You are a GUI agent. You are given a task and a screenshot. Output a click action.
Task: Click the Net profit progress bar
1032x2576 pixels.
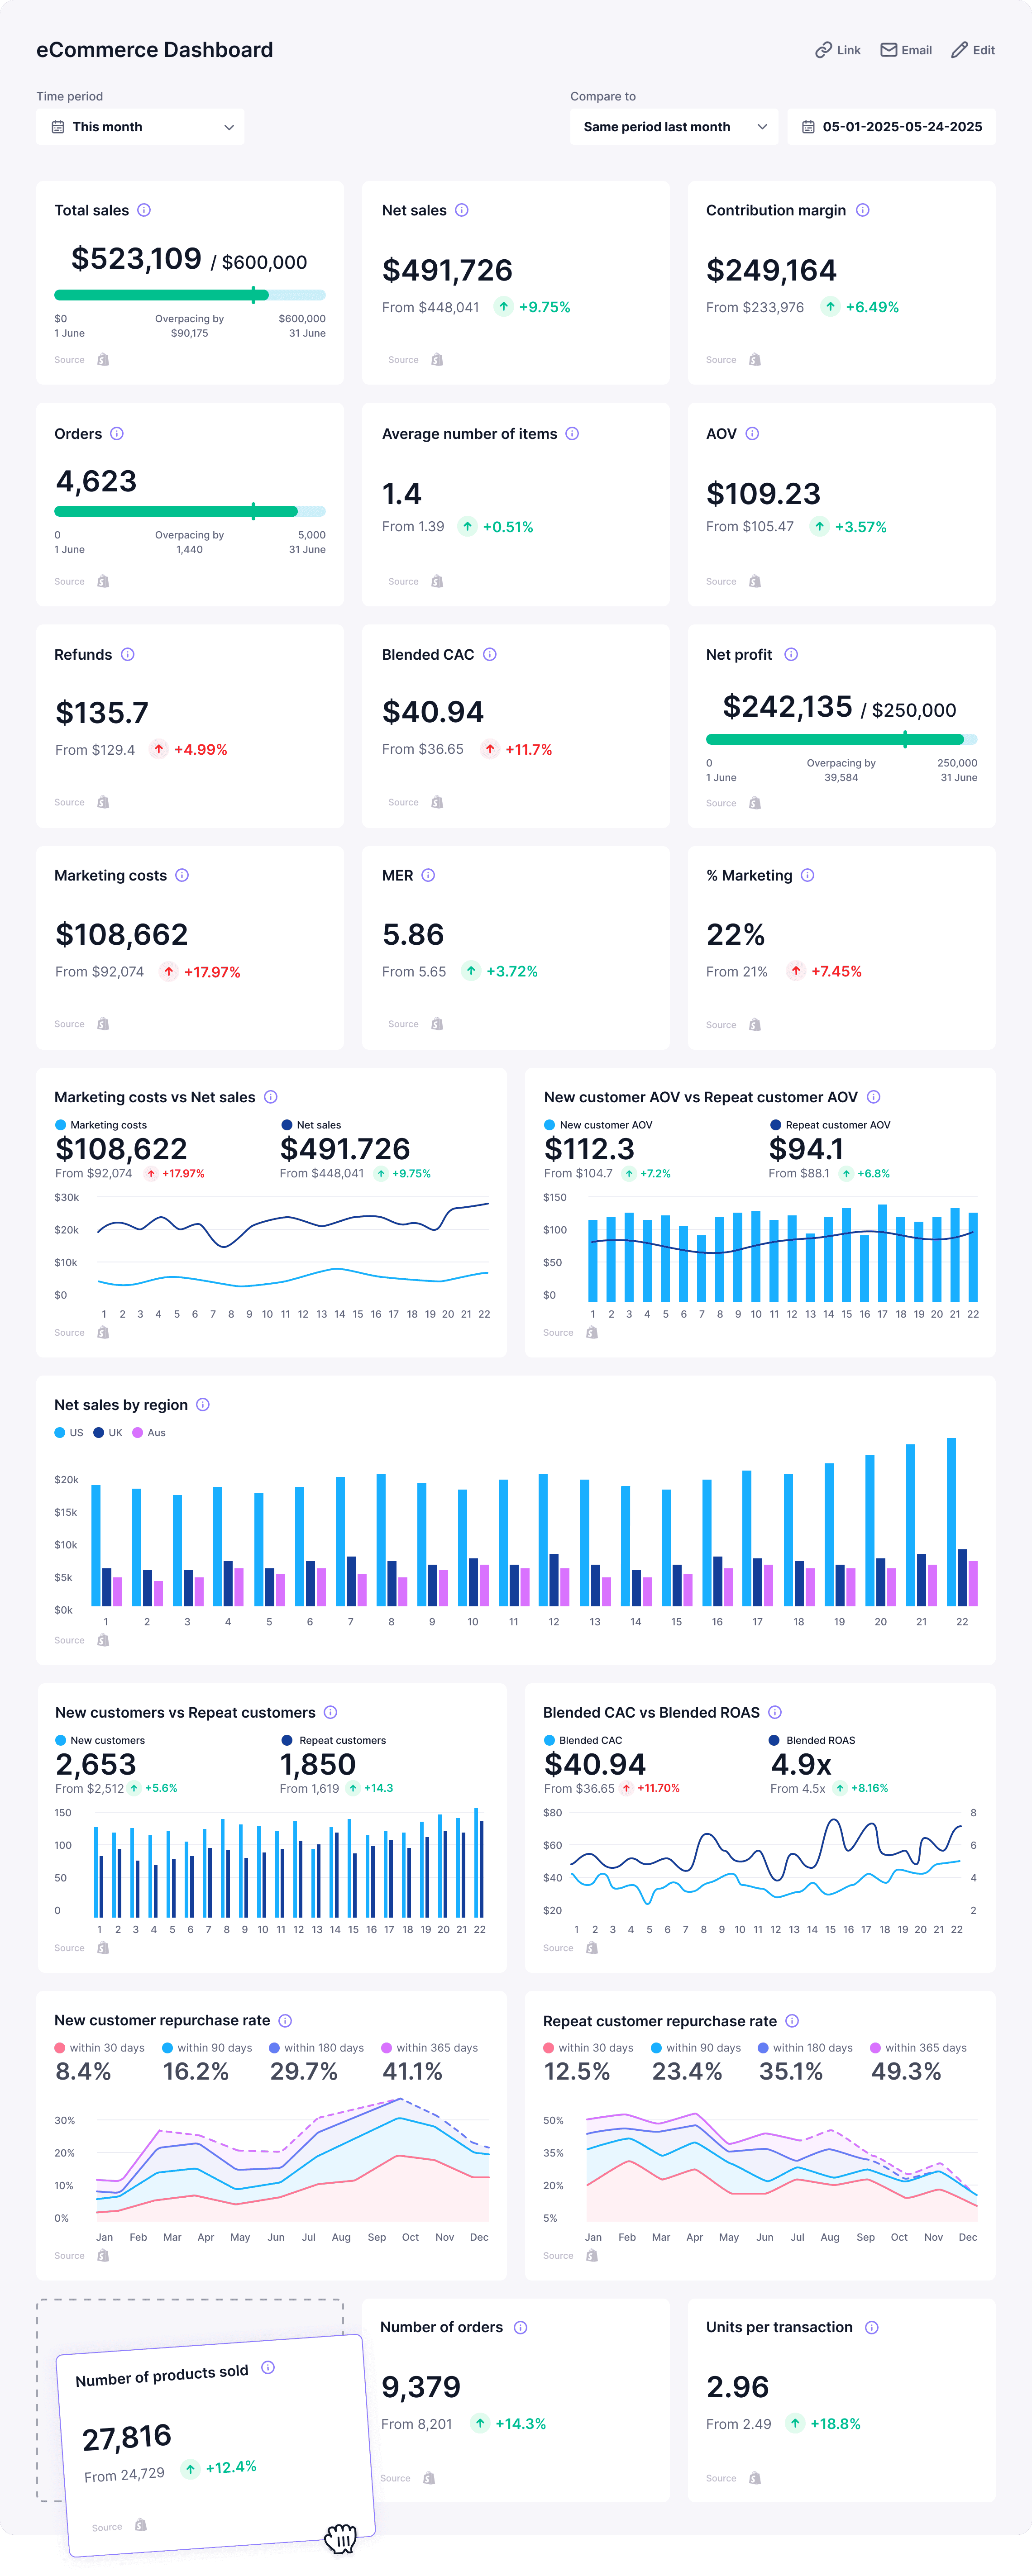coord(841,739)
